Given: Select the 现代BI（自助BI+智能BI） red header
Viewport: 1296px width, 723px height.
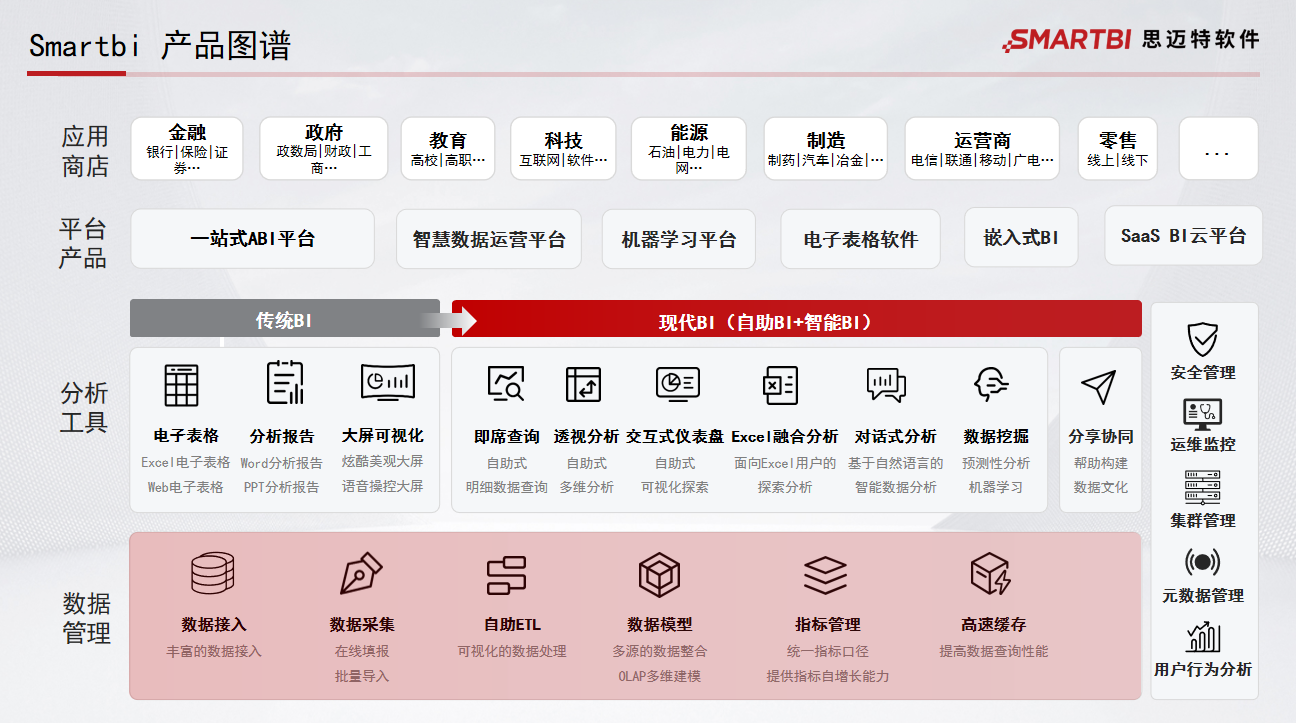Looking at the screenshot, I should 796,321.
